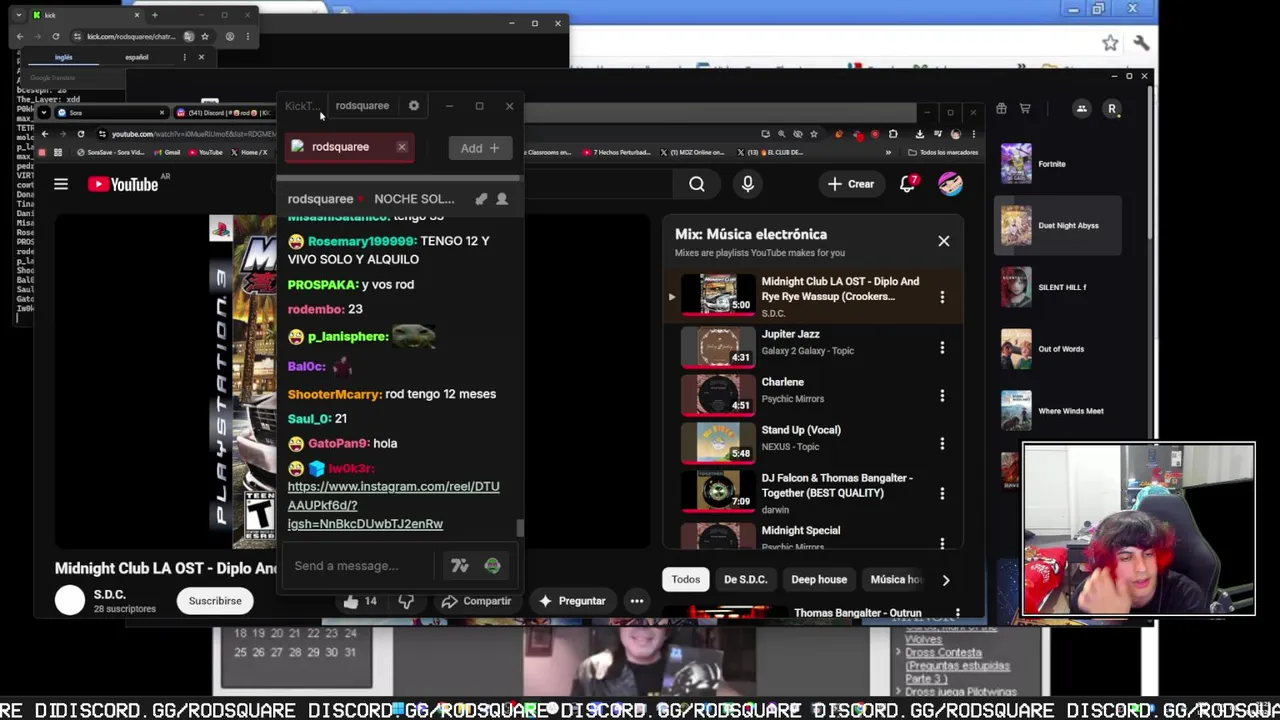Open settings gear in the KickTalk chat window
Screen dimensions: 1280x720
(414, 105)
